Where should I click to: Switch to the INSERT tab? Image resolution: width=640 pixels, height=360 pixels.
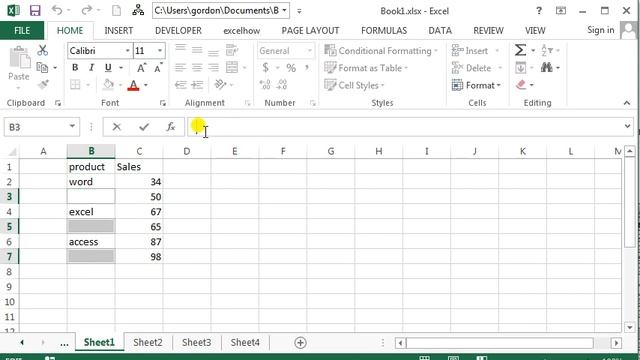pos(118,31)
